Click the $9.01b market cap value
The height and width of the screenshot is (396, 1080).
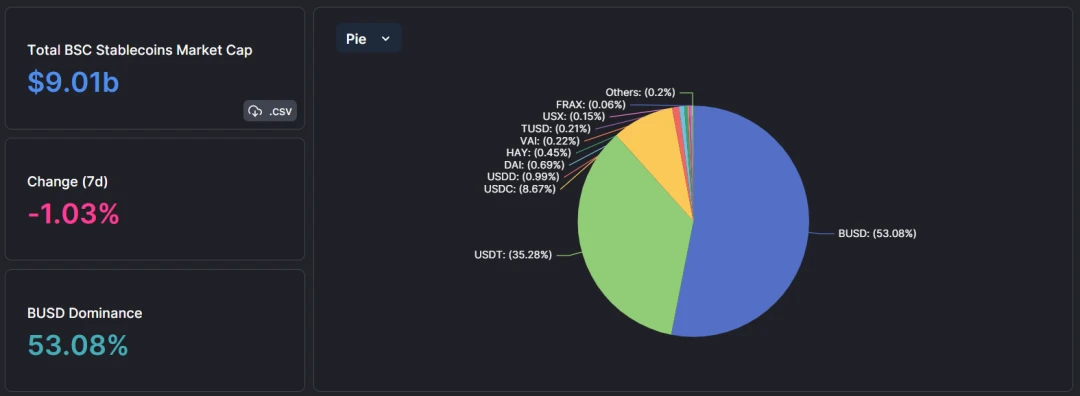point(73,83)
